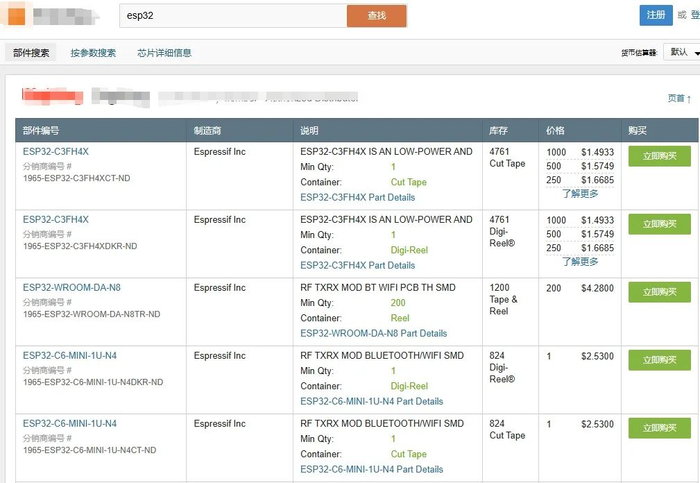Click 立即购买 for ESP32-WROOM-DA-N8
The width and height of the screenshot is (700, 483).
click(659, 292)
